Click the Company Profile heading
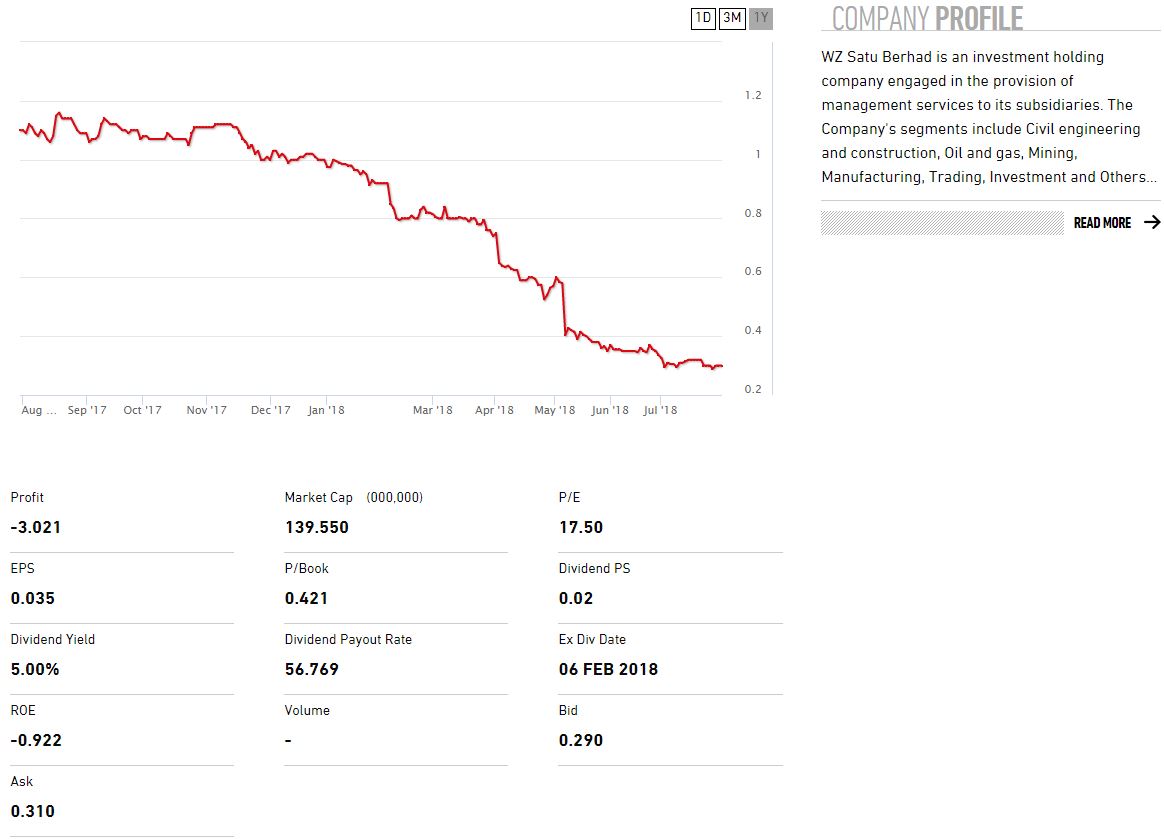The image size is (1164, 839). pyautogui.click(x=927, y=18)
